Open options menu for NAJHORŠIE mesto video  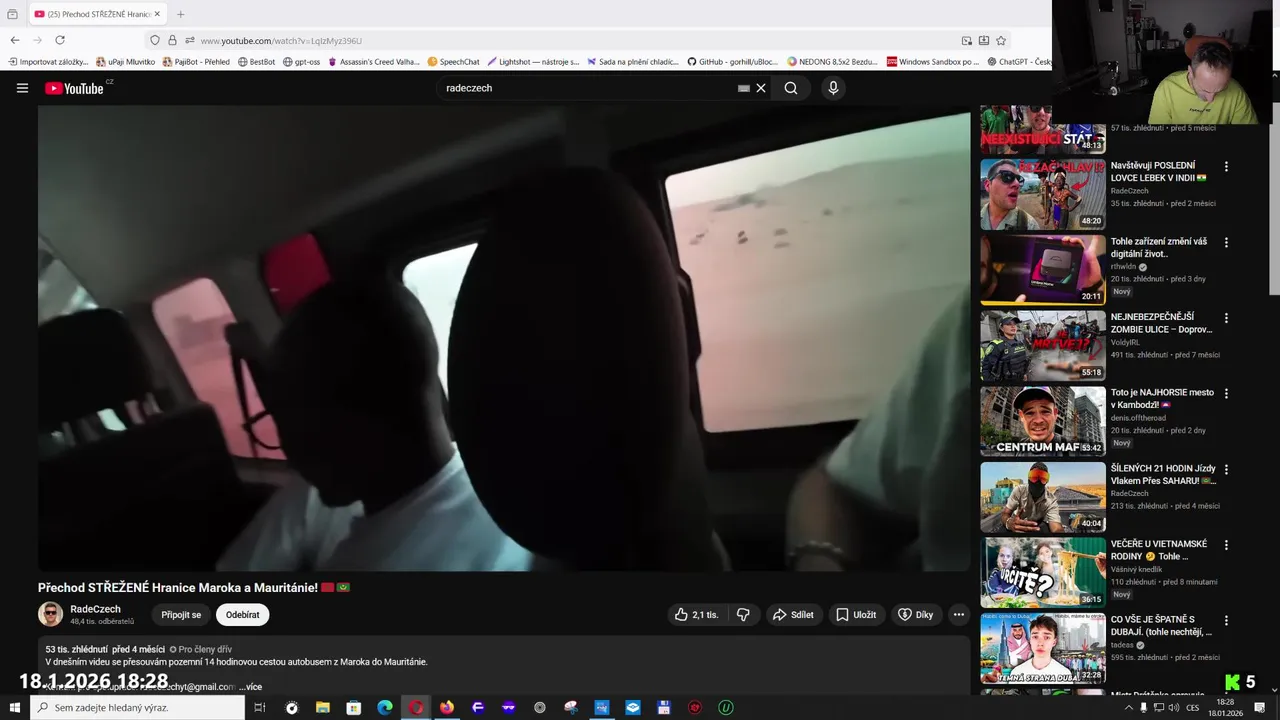[1226, 394]
